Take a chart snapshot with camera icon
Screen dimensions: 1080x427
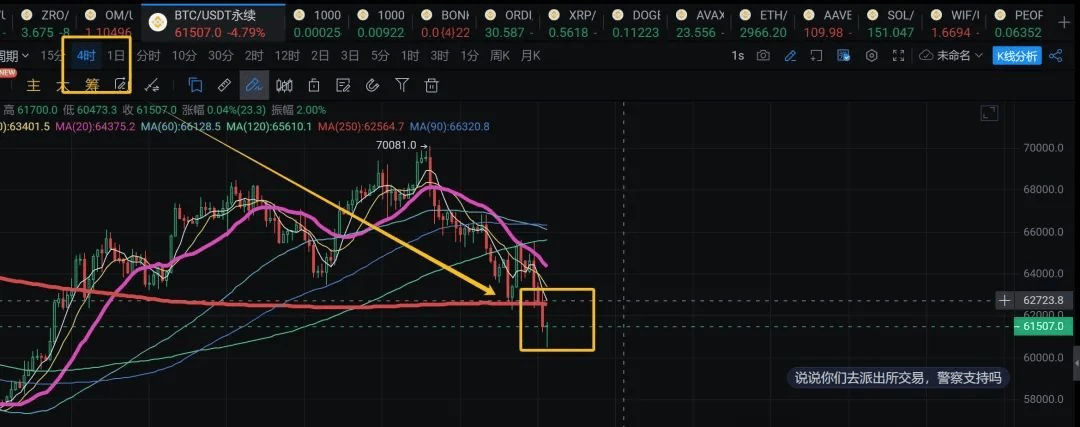[762, 56]
